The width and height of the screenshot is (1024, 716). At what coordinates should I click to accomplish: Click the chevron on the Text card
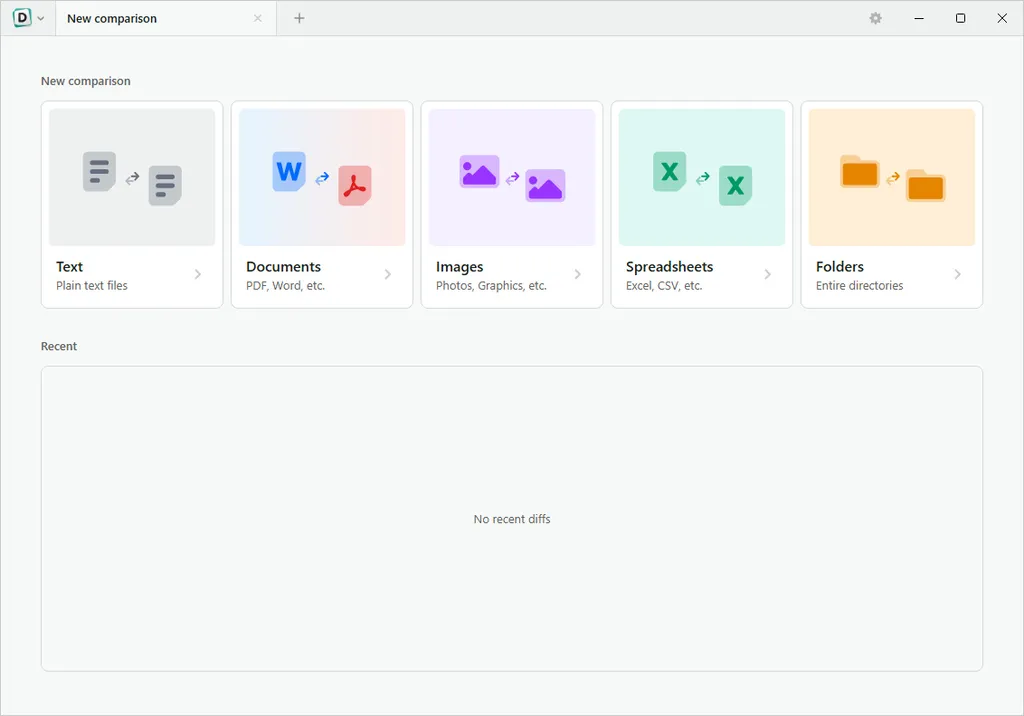[x=198, y=274]
